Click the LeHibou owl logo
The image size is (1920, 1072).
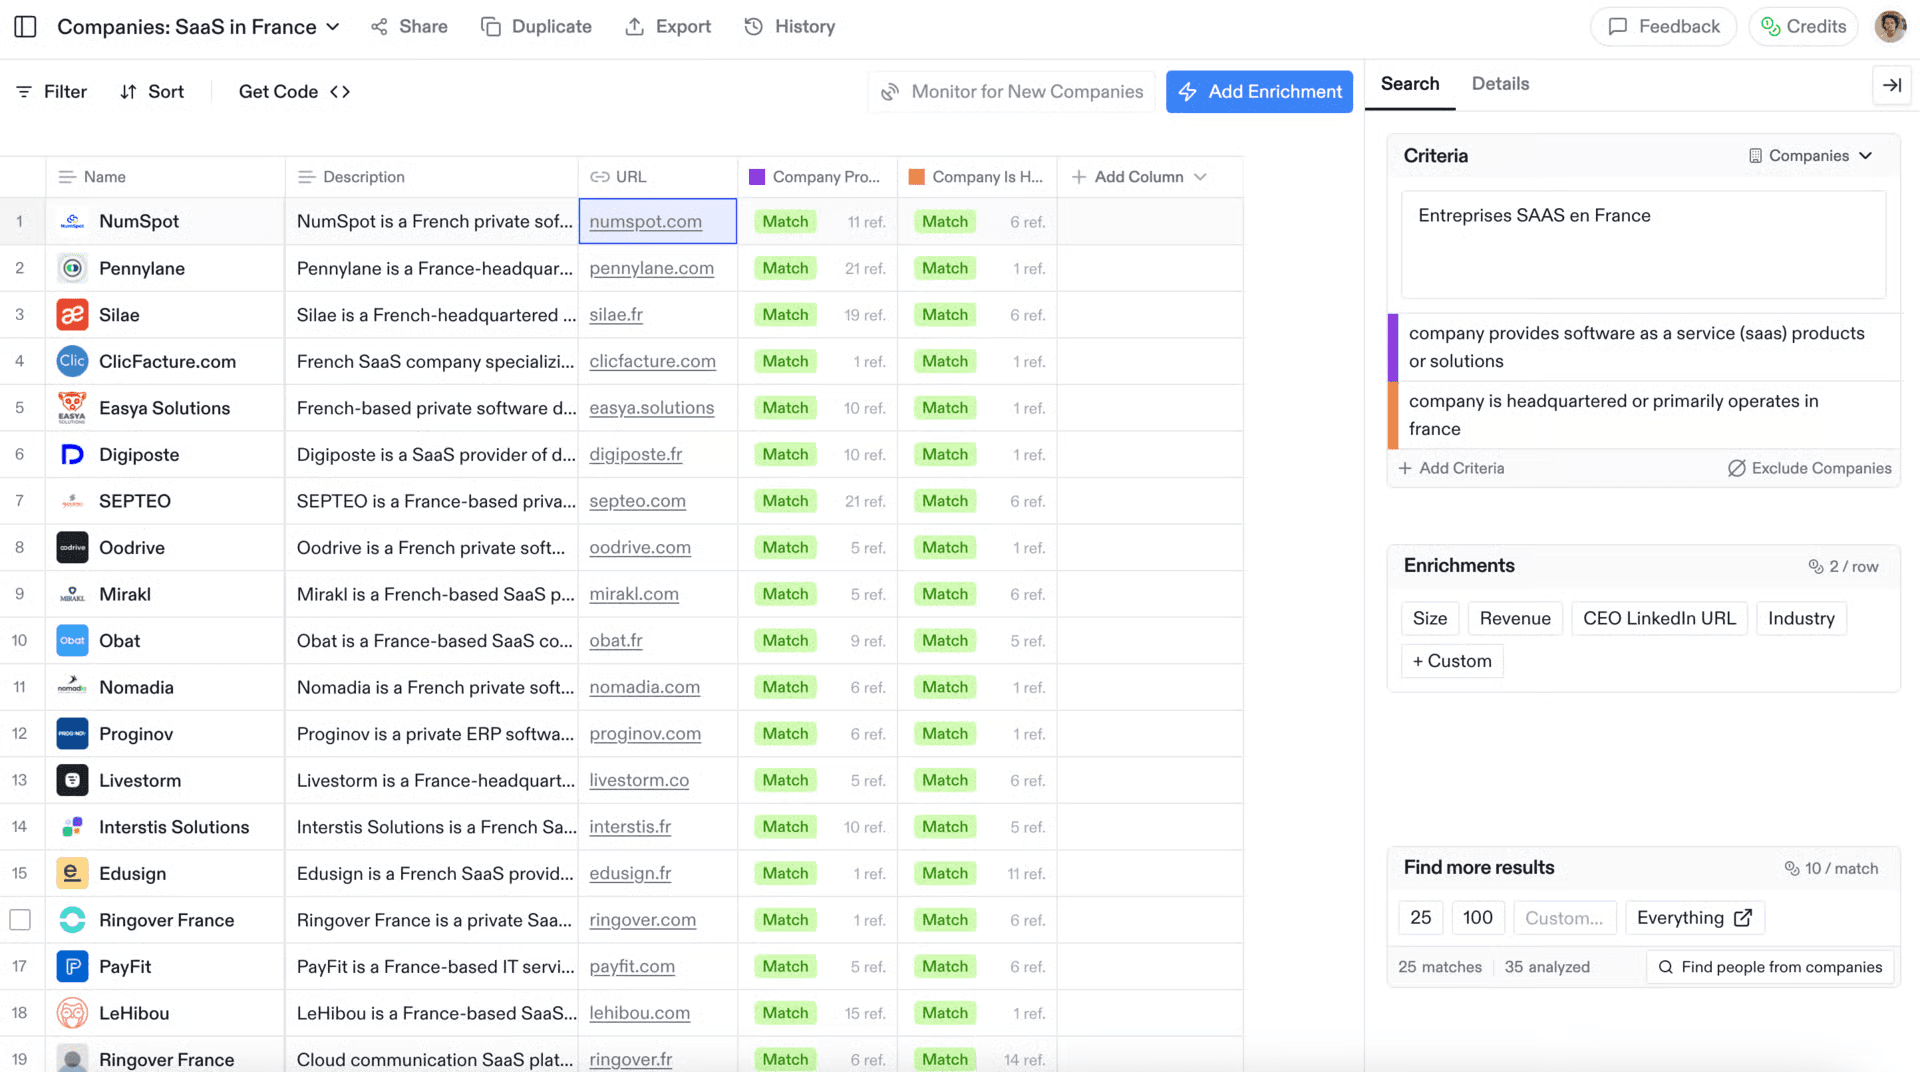tap(72, 1013)
